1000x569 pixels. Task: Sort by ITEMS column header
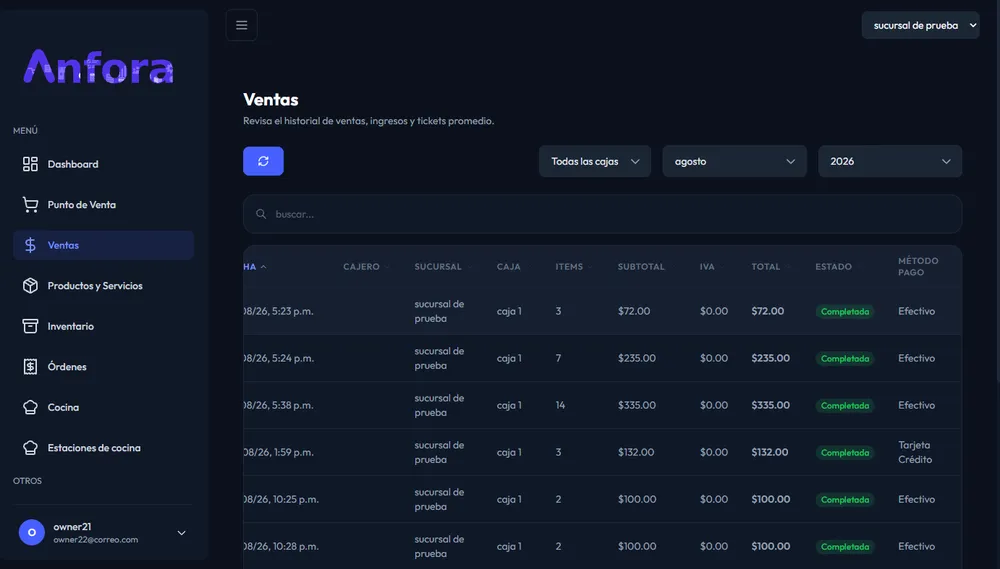569,267
